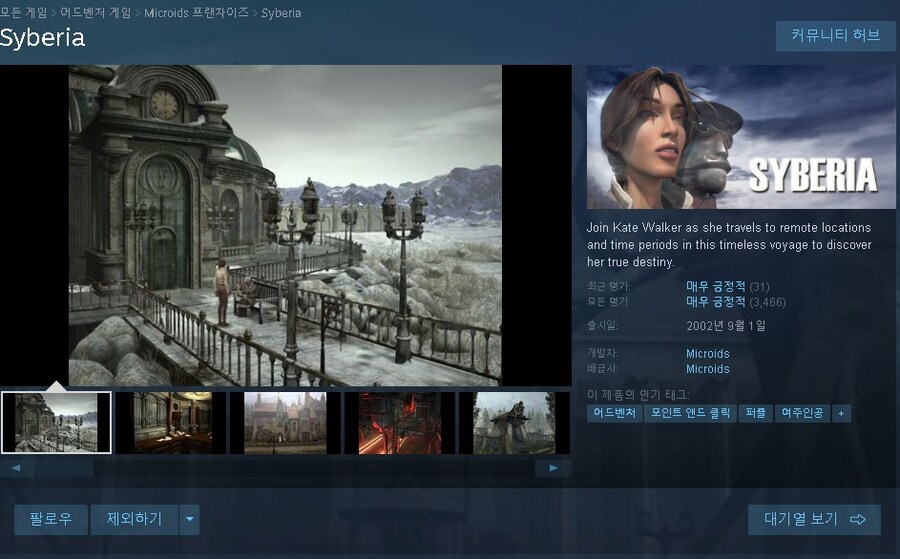Select the 퍼즐 tag
900x559 pixels.
click(756, 413)
